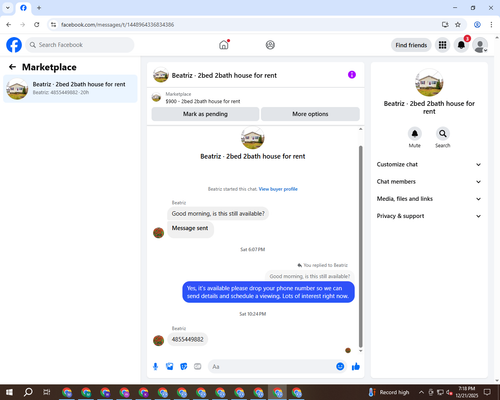Screen dimensions: 500x400
Task: Open Chrome profile icon
Action: pos(477,25)
